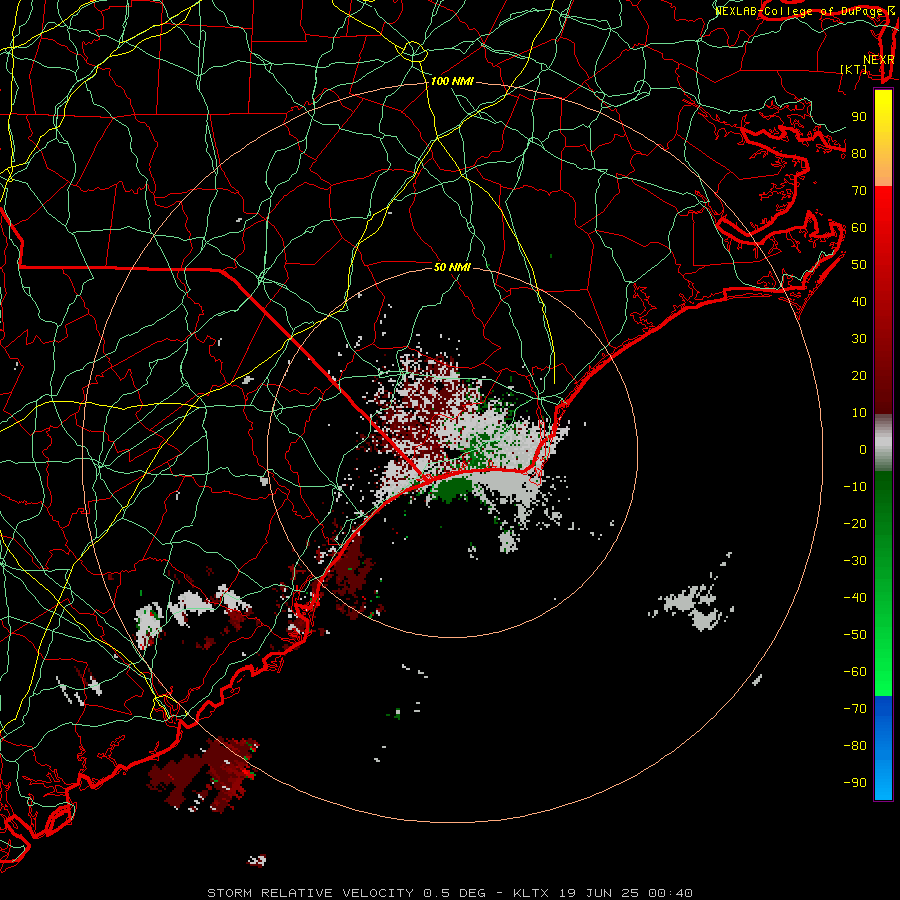
Task: Click the gray zero-velocity segment of color bar
Action: [x=883, y=443]
